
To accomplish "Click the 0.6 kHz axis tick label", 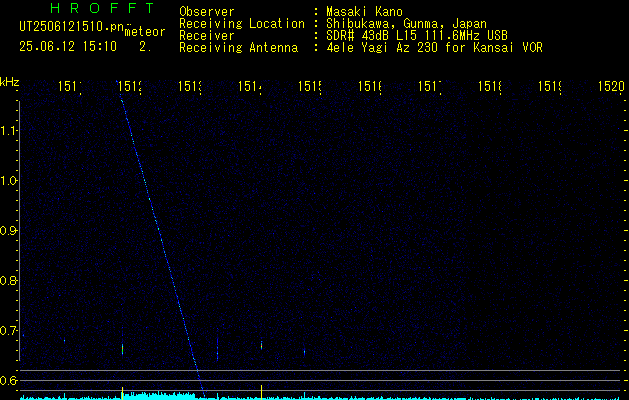I will tap(8, 380).
